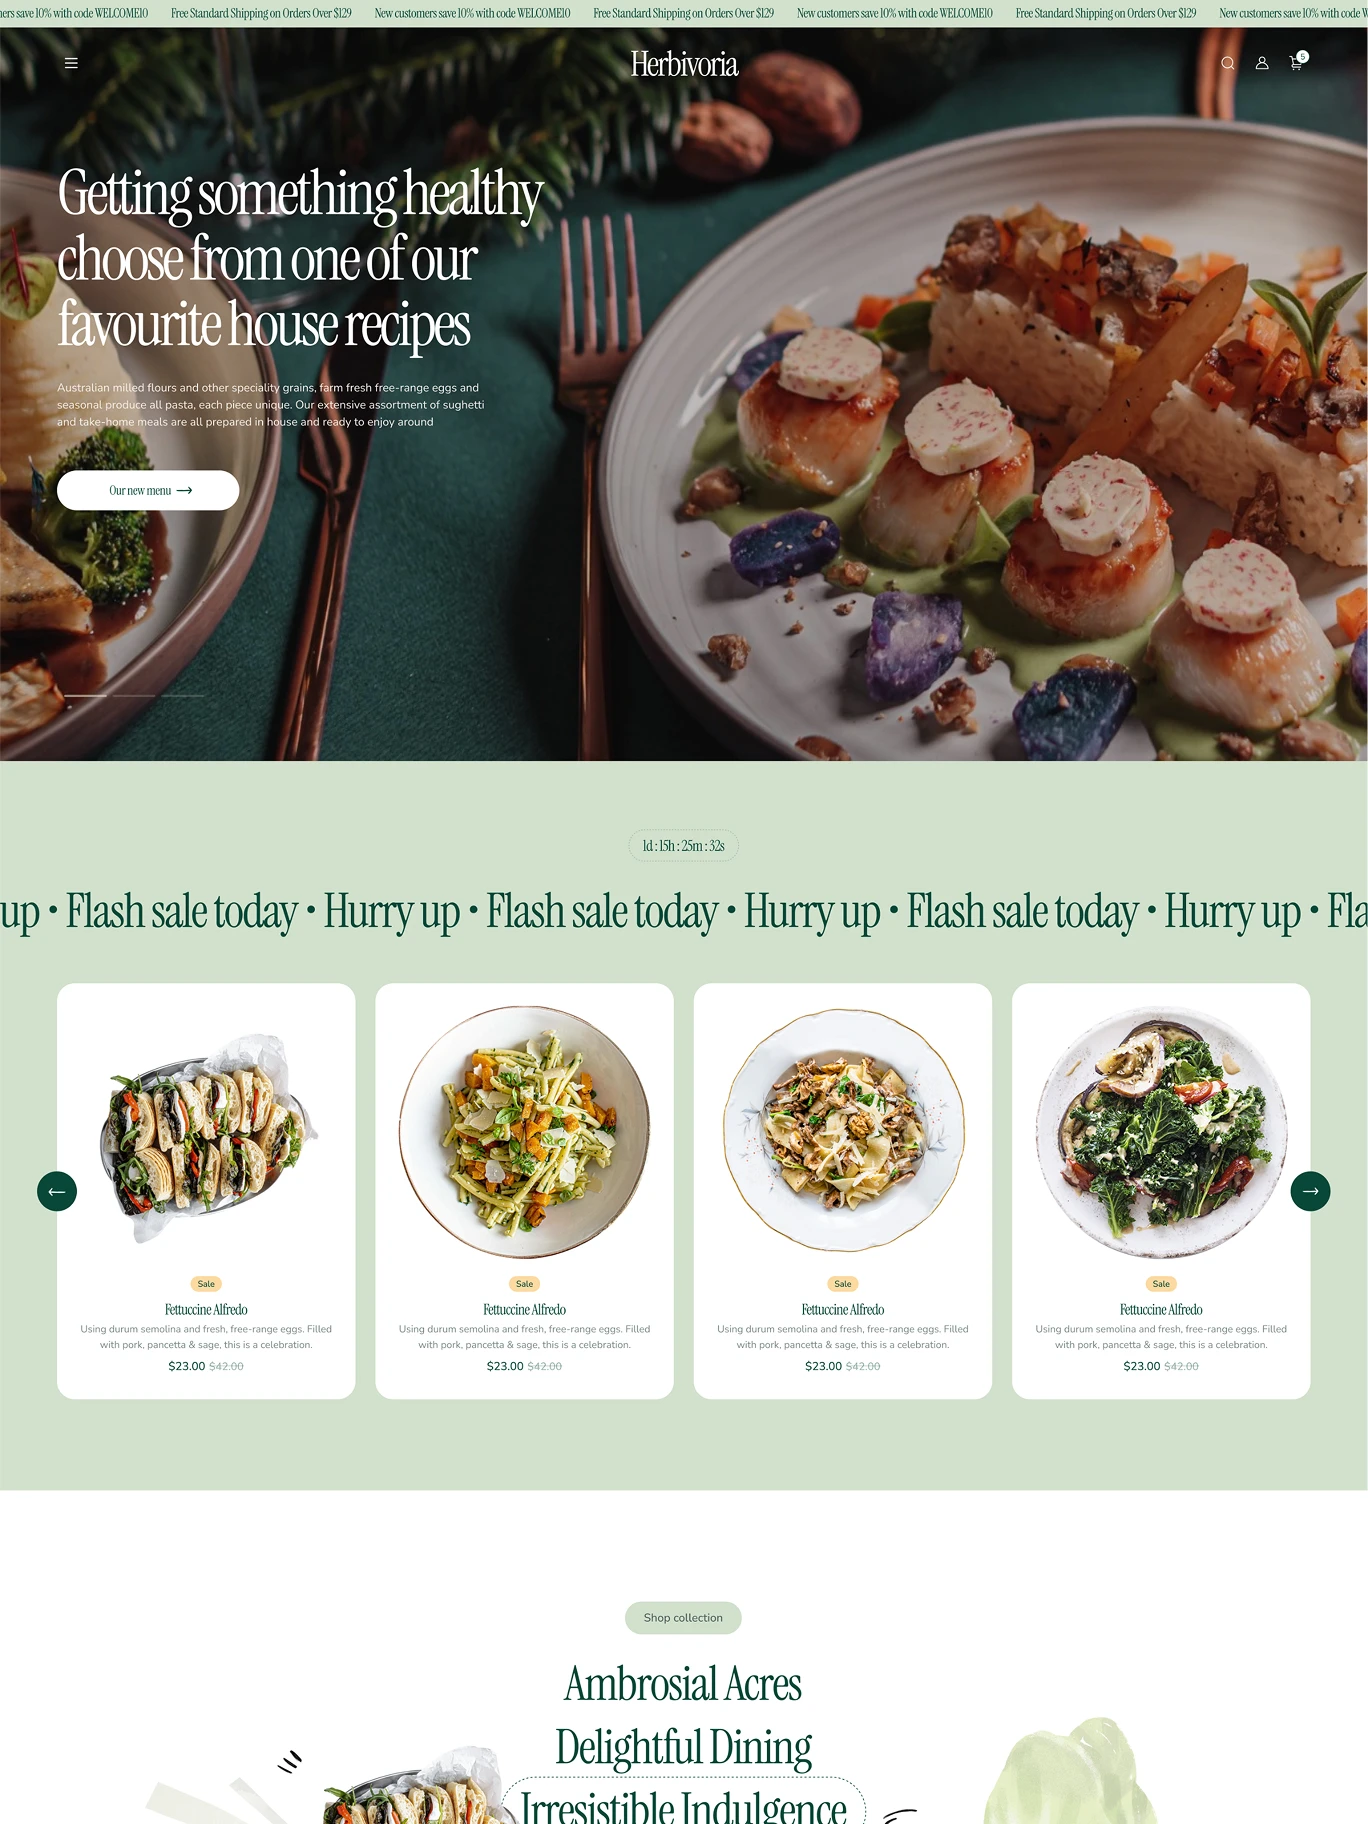Click the Delightful Dining collection heading

683,1747
